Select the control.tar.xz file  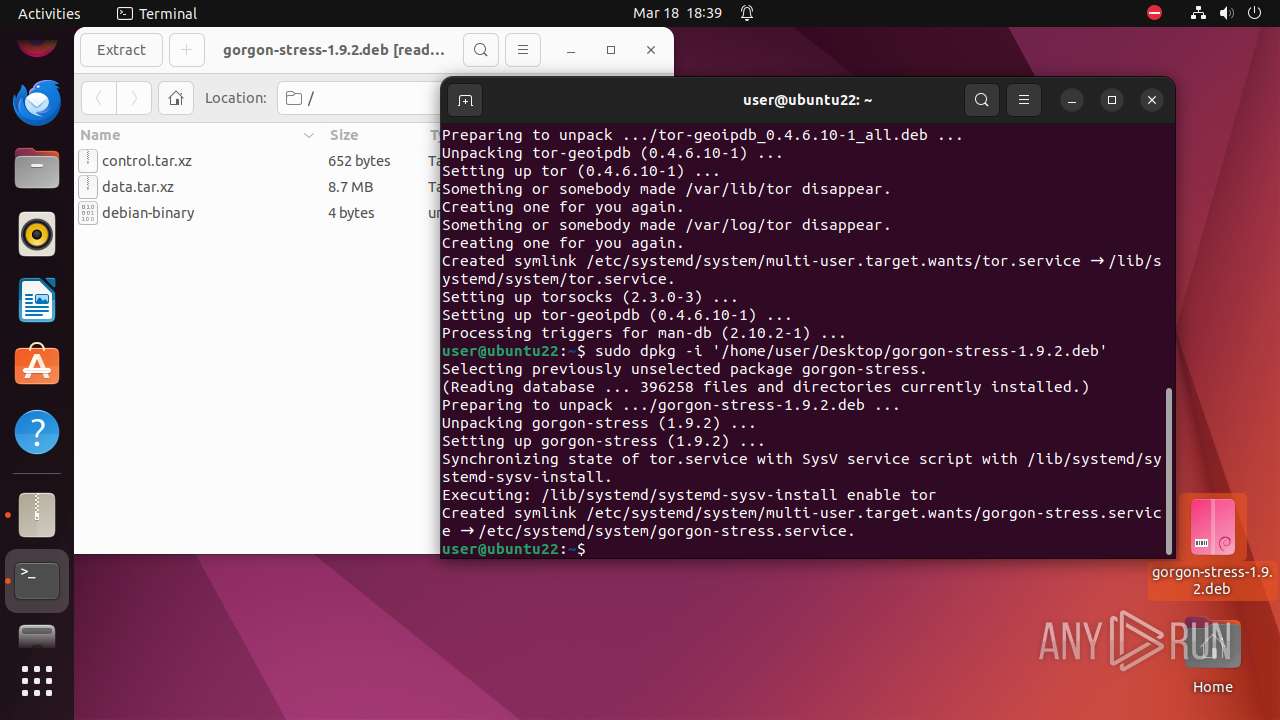pyautogui.click(x=147, y=161)
